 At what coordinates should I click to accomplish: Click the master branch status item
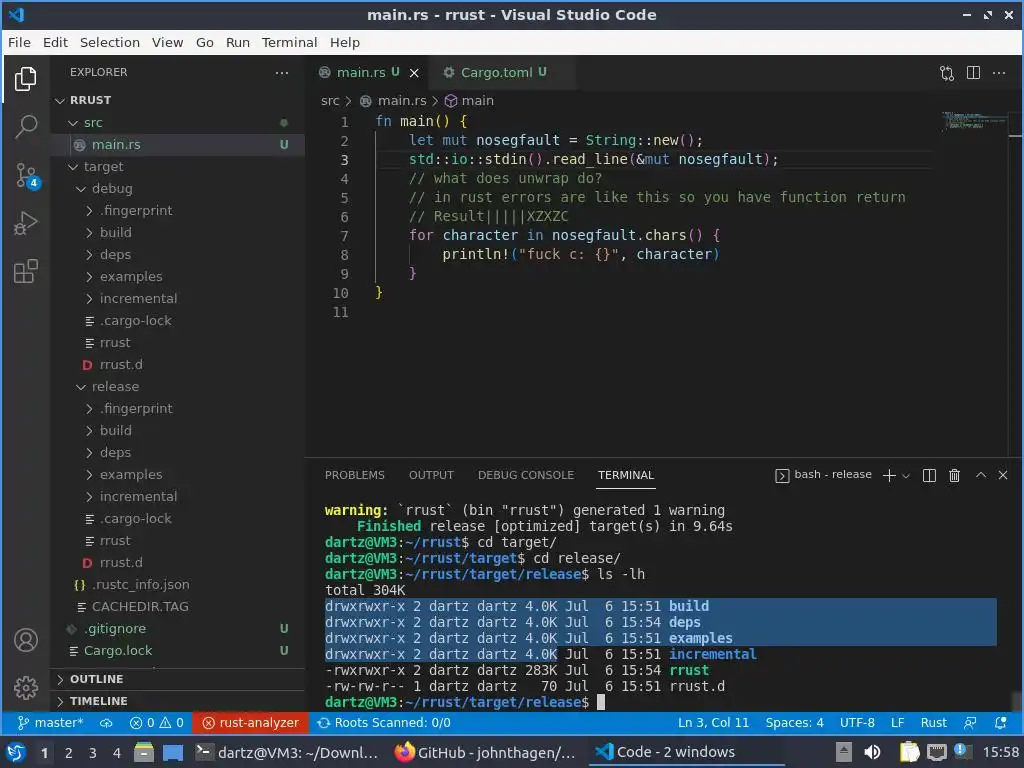pyautogui.click(x=50, y=722)
